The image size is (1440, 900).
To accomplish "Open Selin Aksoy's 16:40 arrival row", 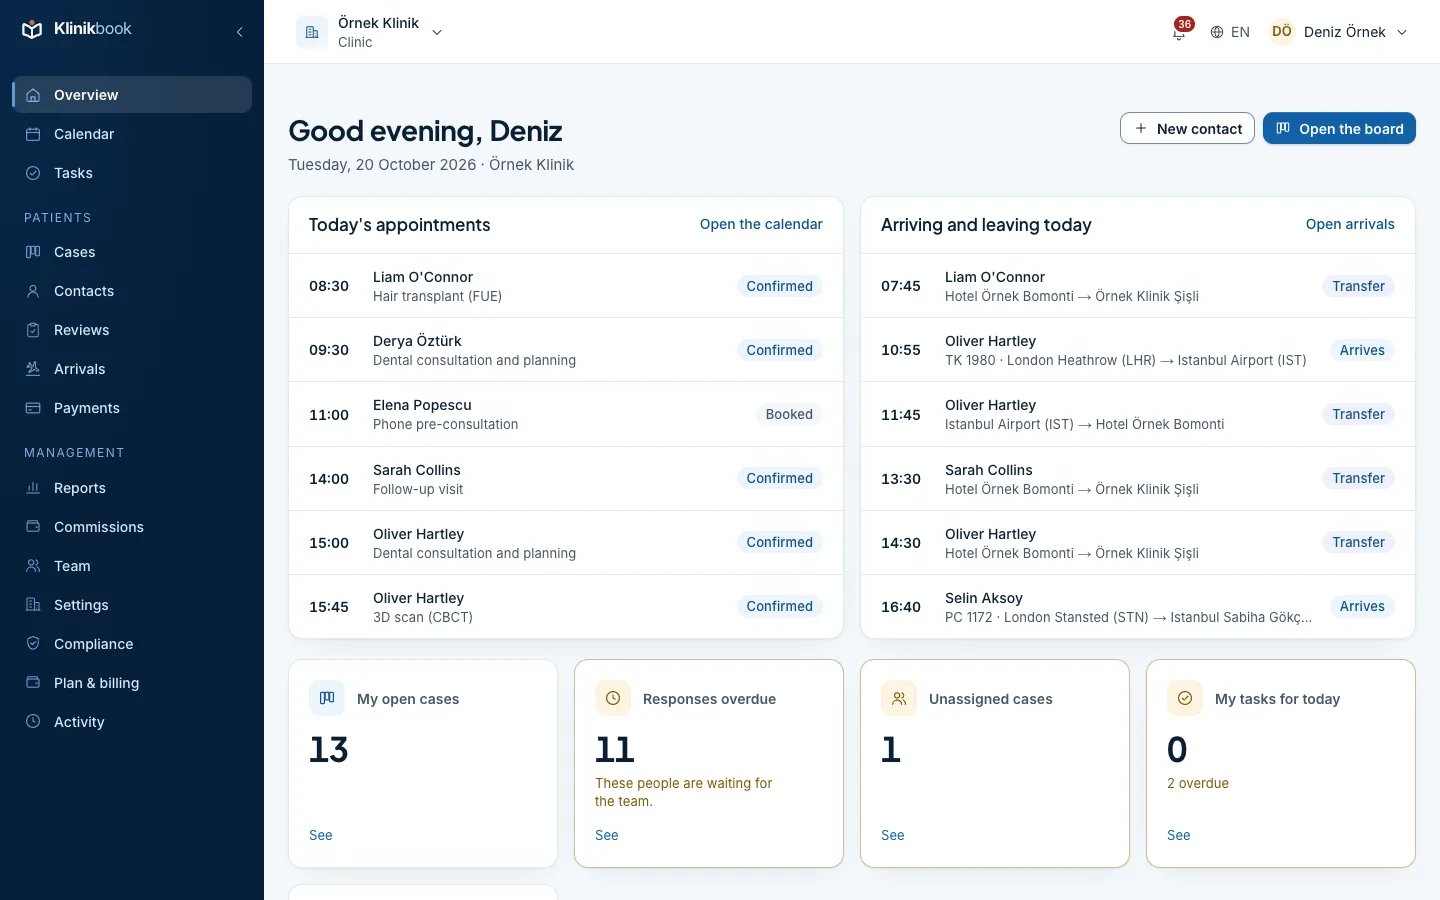I will (x=1138, y=607).
